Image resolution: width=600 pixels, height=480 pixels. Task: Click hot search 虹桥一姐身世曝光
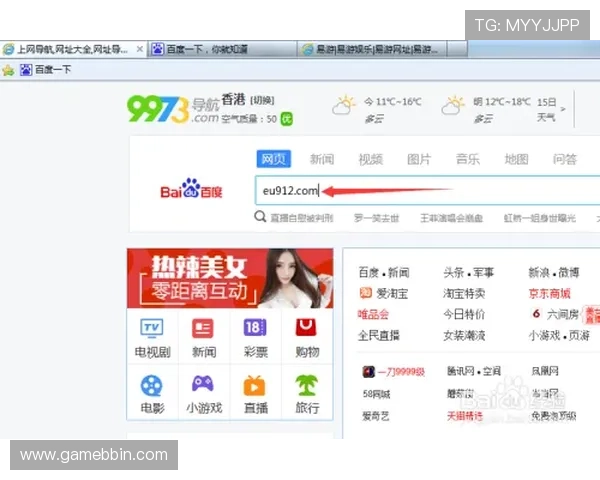point(540,218)
